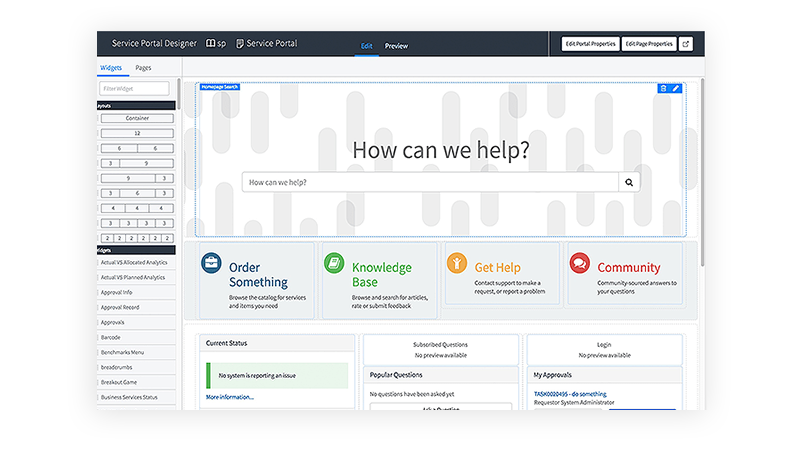Select the 2-2-2-2-2-2 column layout
This screenshot has width=800, height=457.
point(137,238)
